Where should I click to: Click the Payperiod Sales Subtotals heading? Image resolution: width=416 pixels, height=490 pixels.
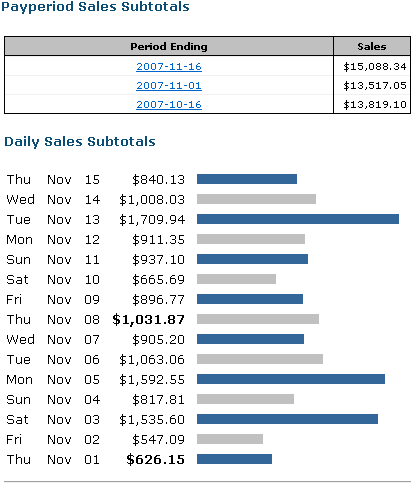point(95,7)
